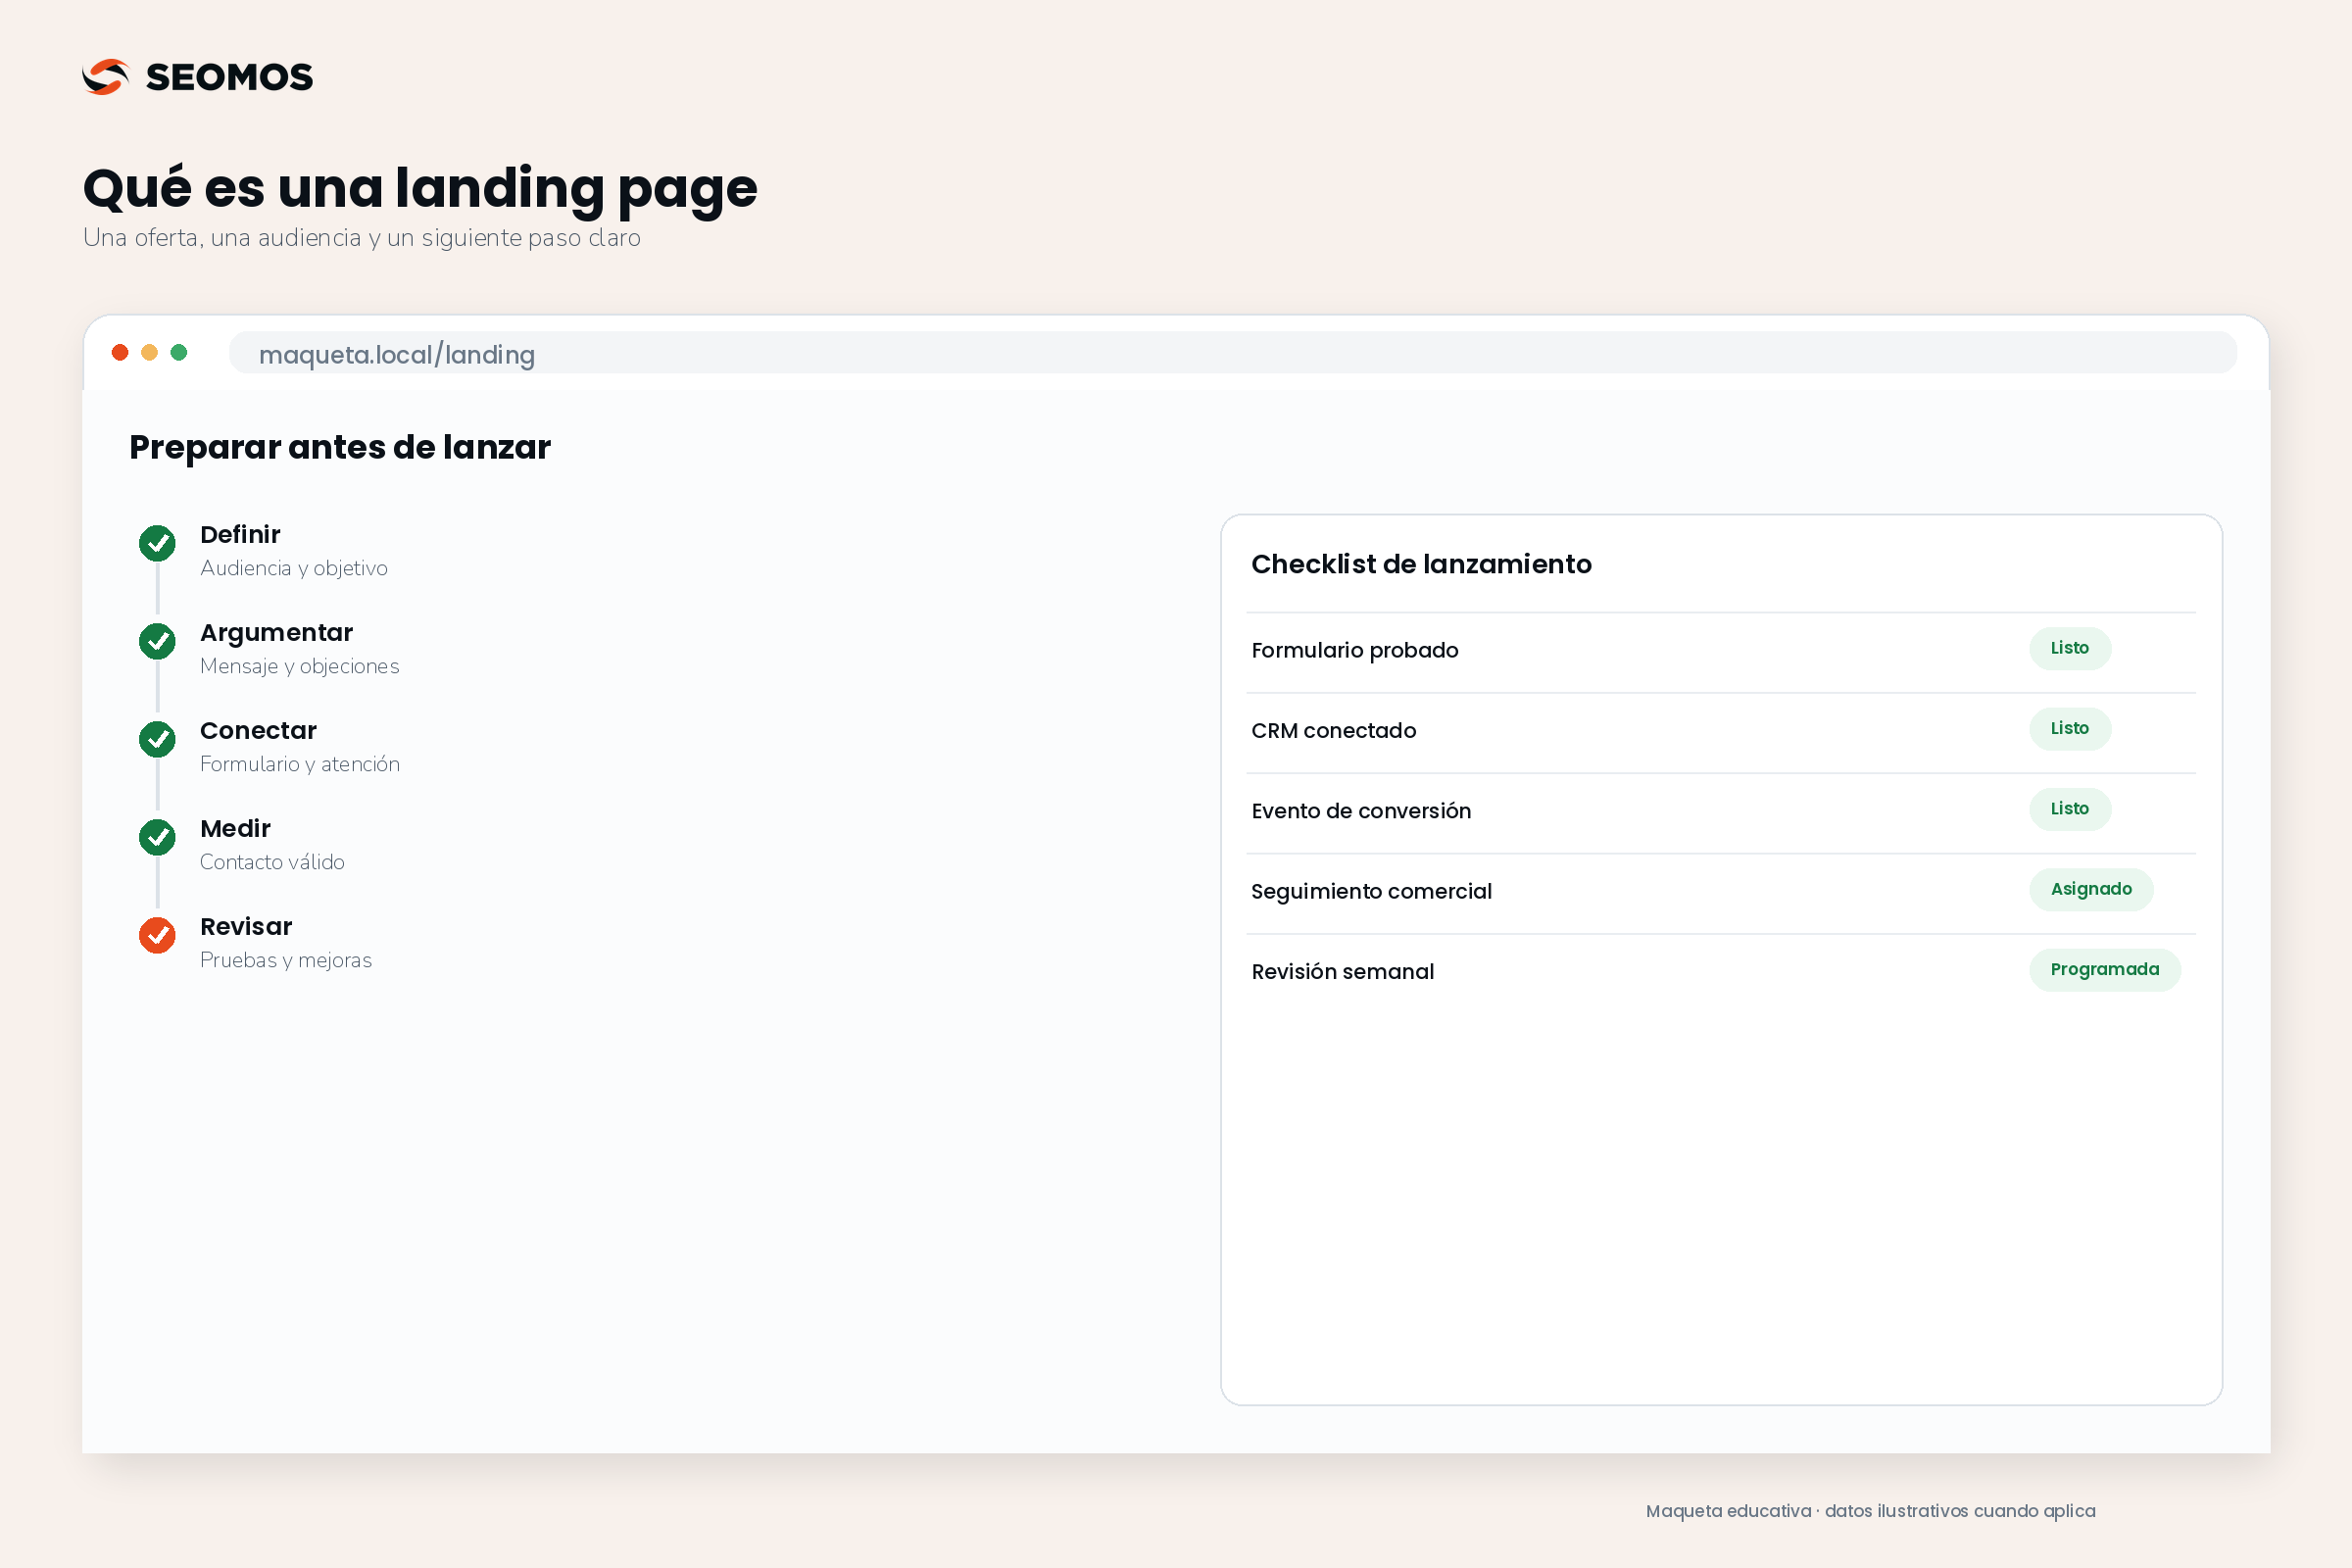Select the Medir step title
This screenshot has height=1568, width=2352.
pos(235,828)
